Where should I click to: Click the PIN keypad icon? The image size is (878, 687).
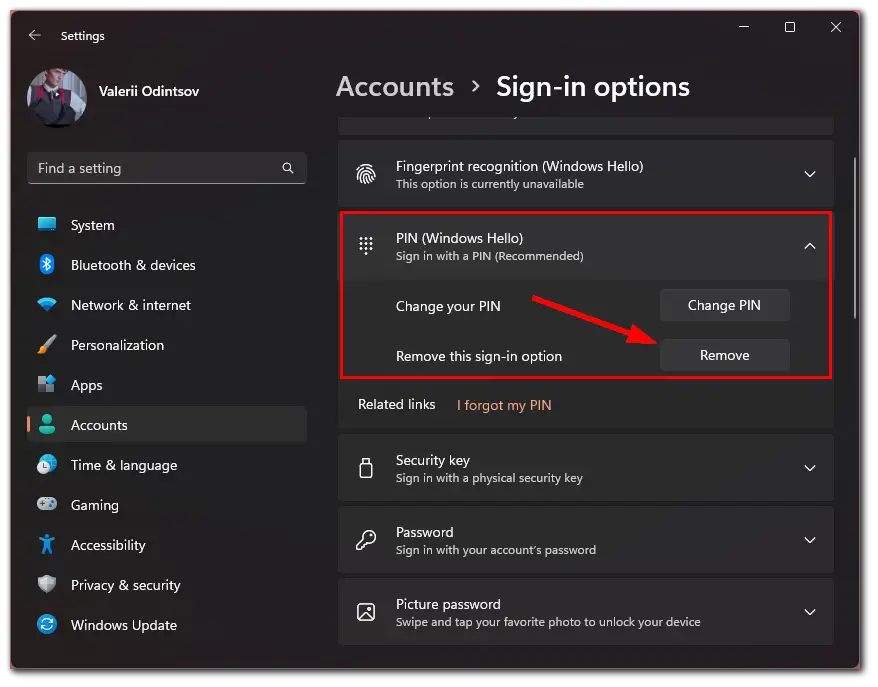pos(366,246)
